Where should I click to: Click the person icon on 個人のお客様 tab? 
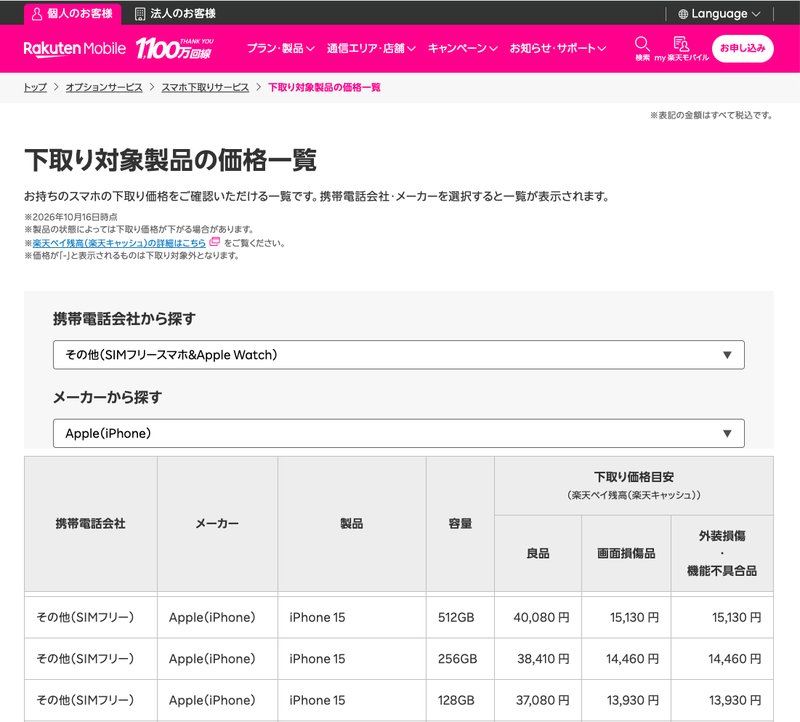point(37,14)
